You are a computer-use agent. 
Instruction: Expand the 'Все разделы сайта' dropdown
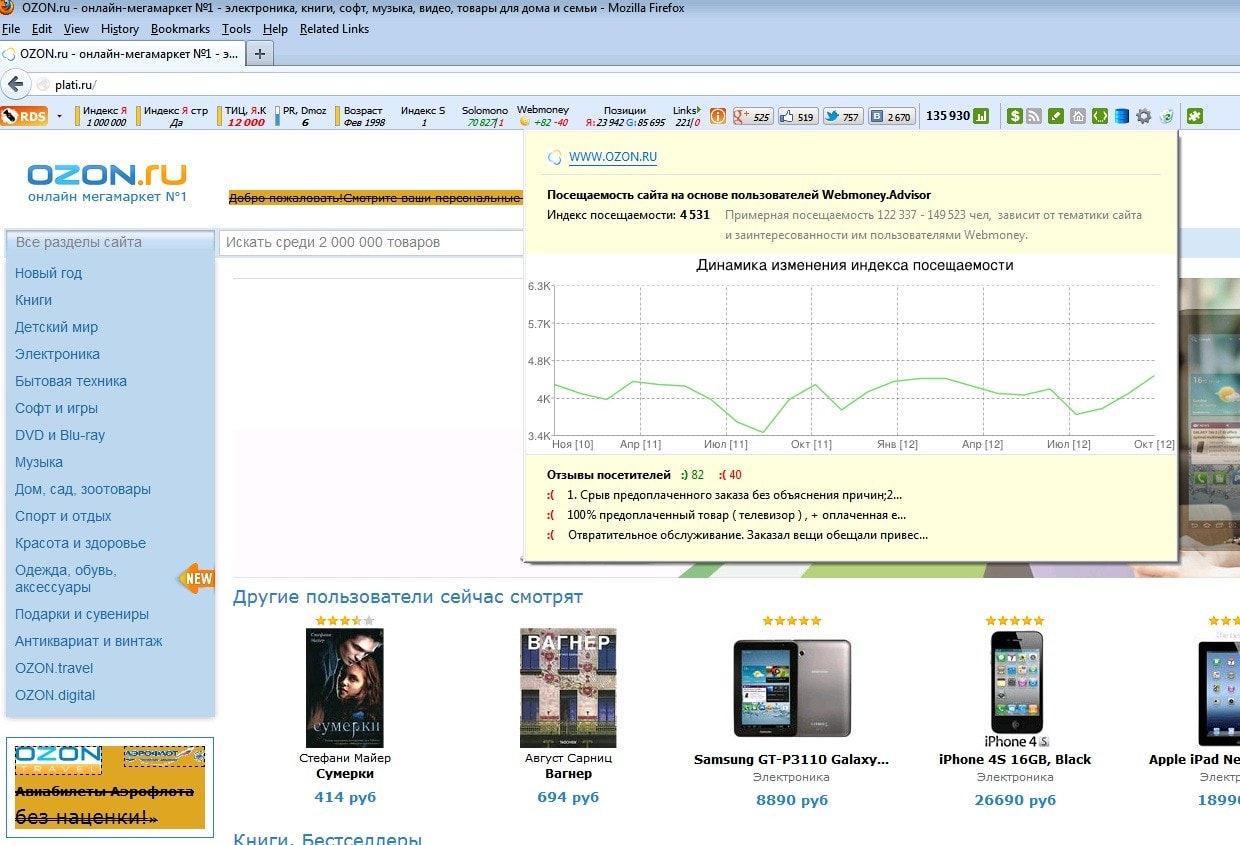[x=110, y=242]
